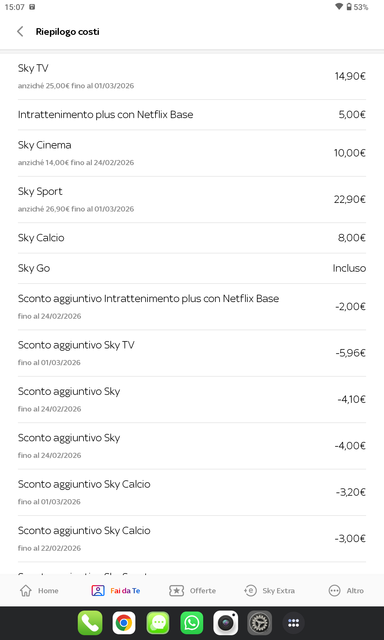Open the Home tab
Viewport: 384px width, 640px height.
coord(39,591)
